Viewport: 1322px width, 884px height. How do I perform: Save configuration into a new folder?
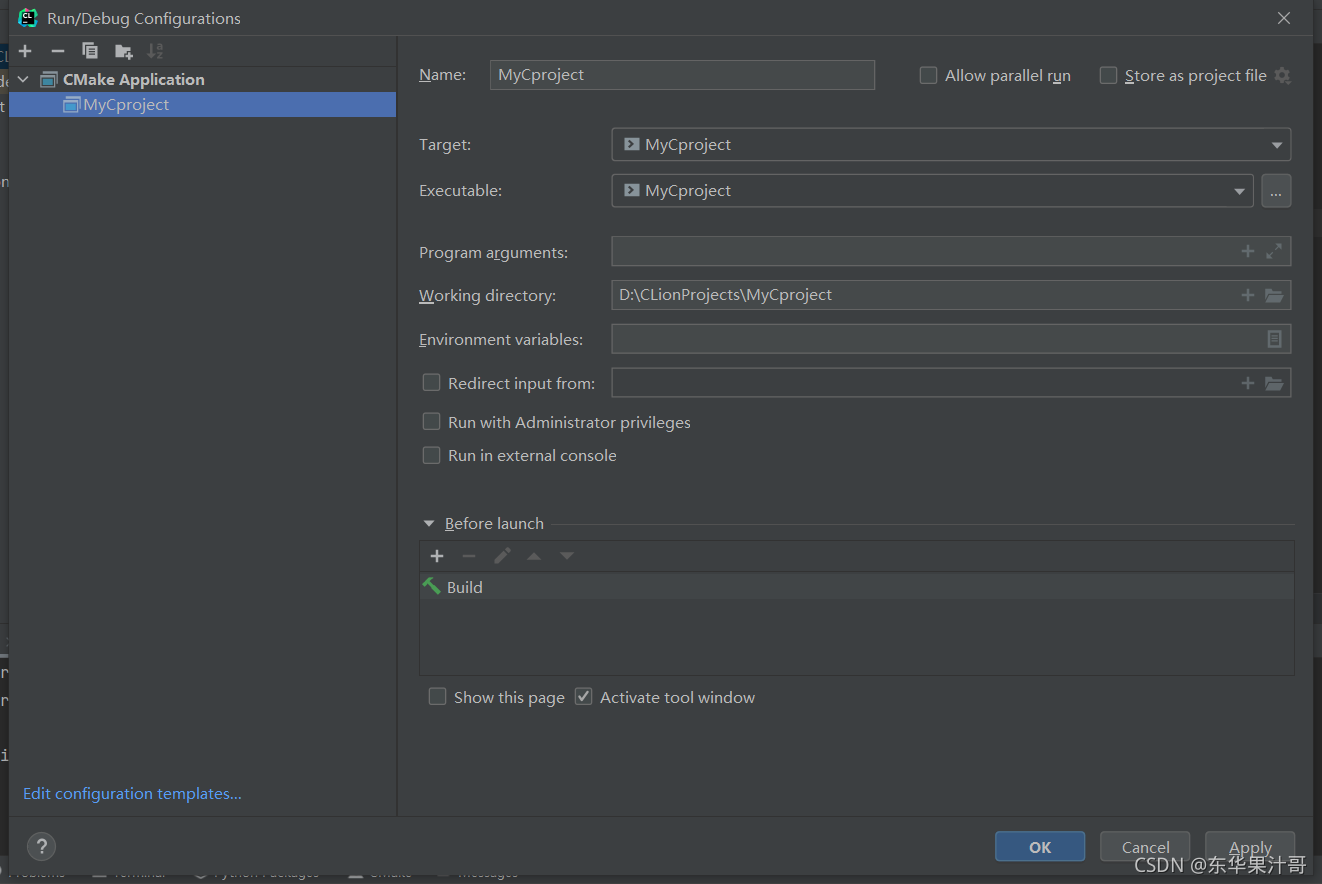click(x=123, y=51)
